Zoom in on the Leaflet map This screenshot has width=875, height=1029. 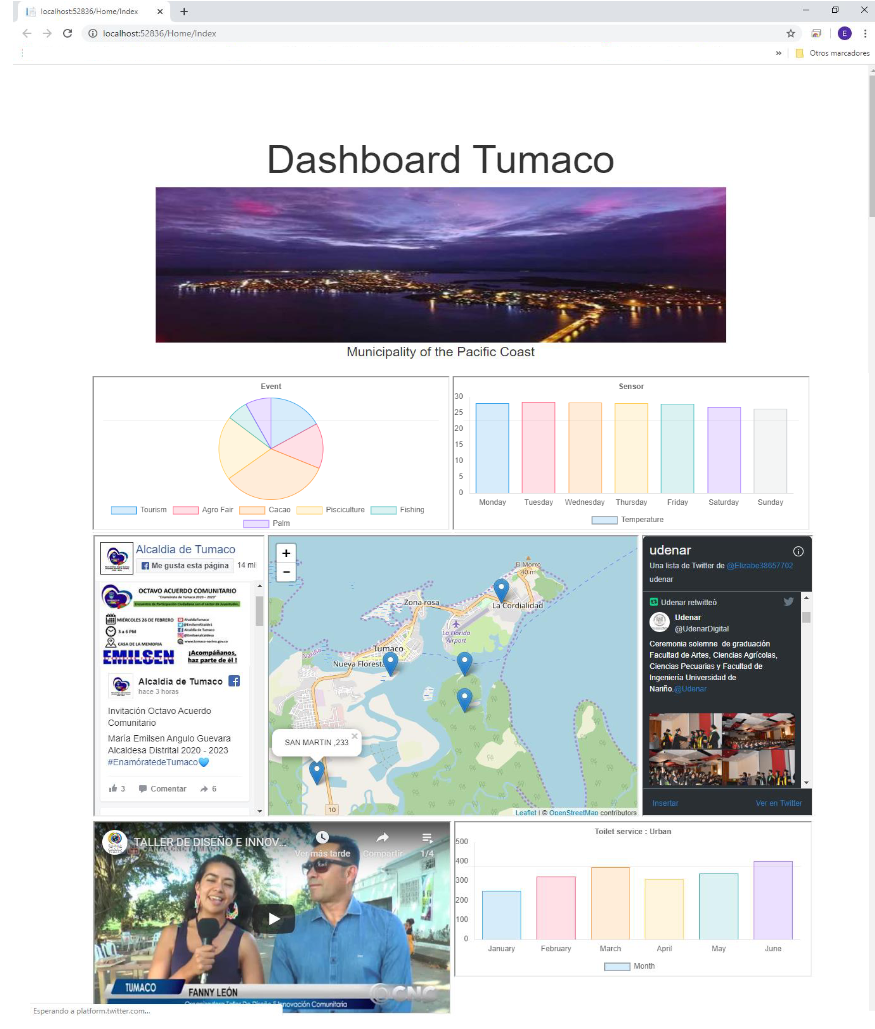(286, 553)
